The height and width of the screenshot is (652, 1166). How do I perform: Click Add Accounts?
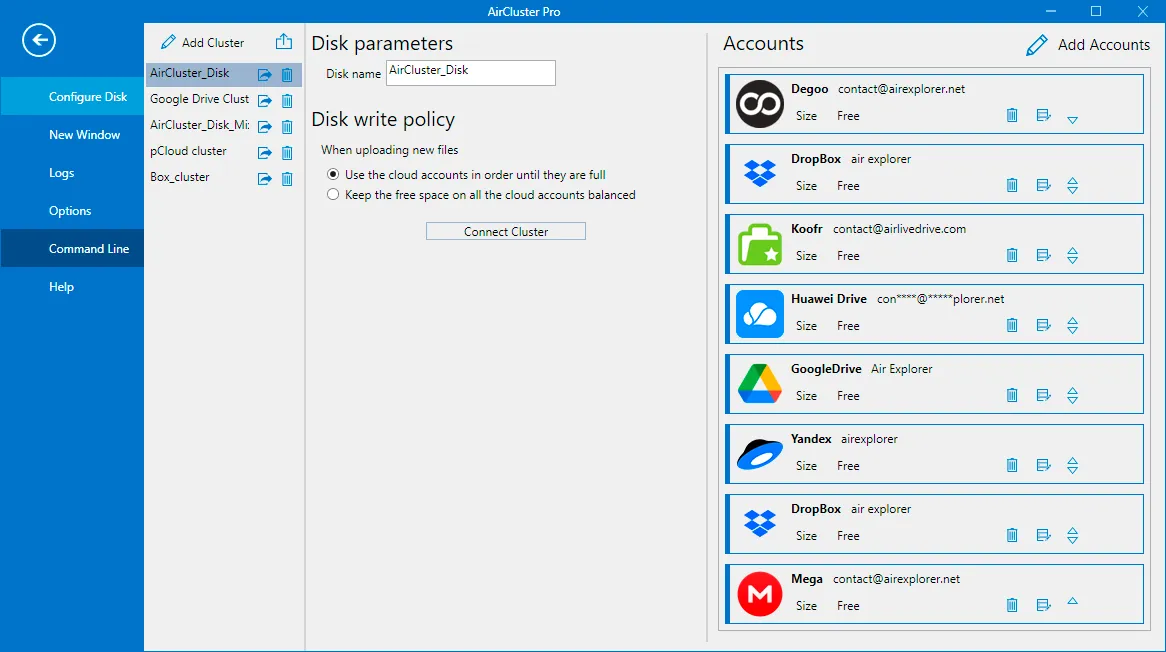point(1088,45)
